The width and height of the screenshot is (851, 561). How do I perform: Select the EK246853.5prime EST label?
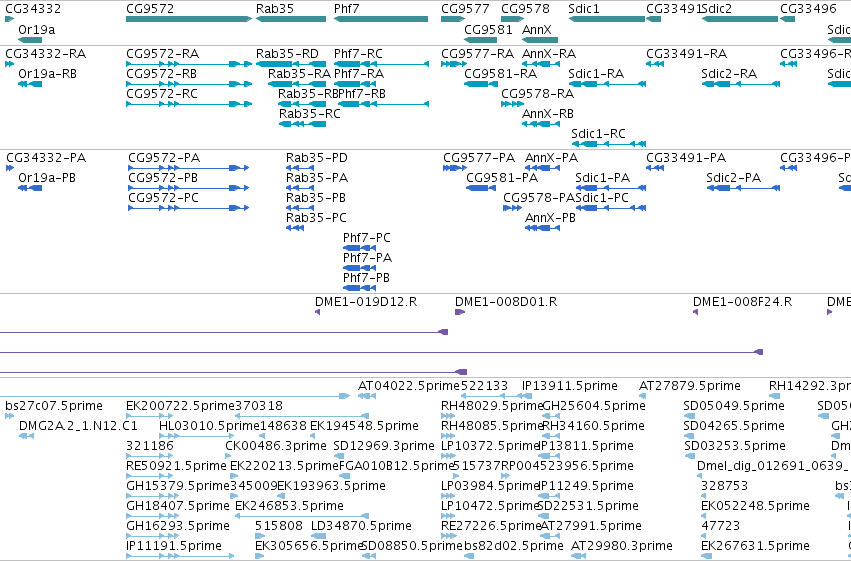[x=289, y=506]
